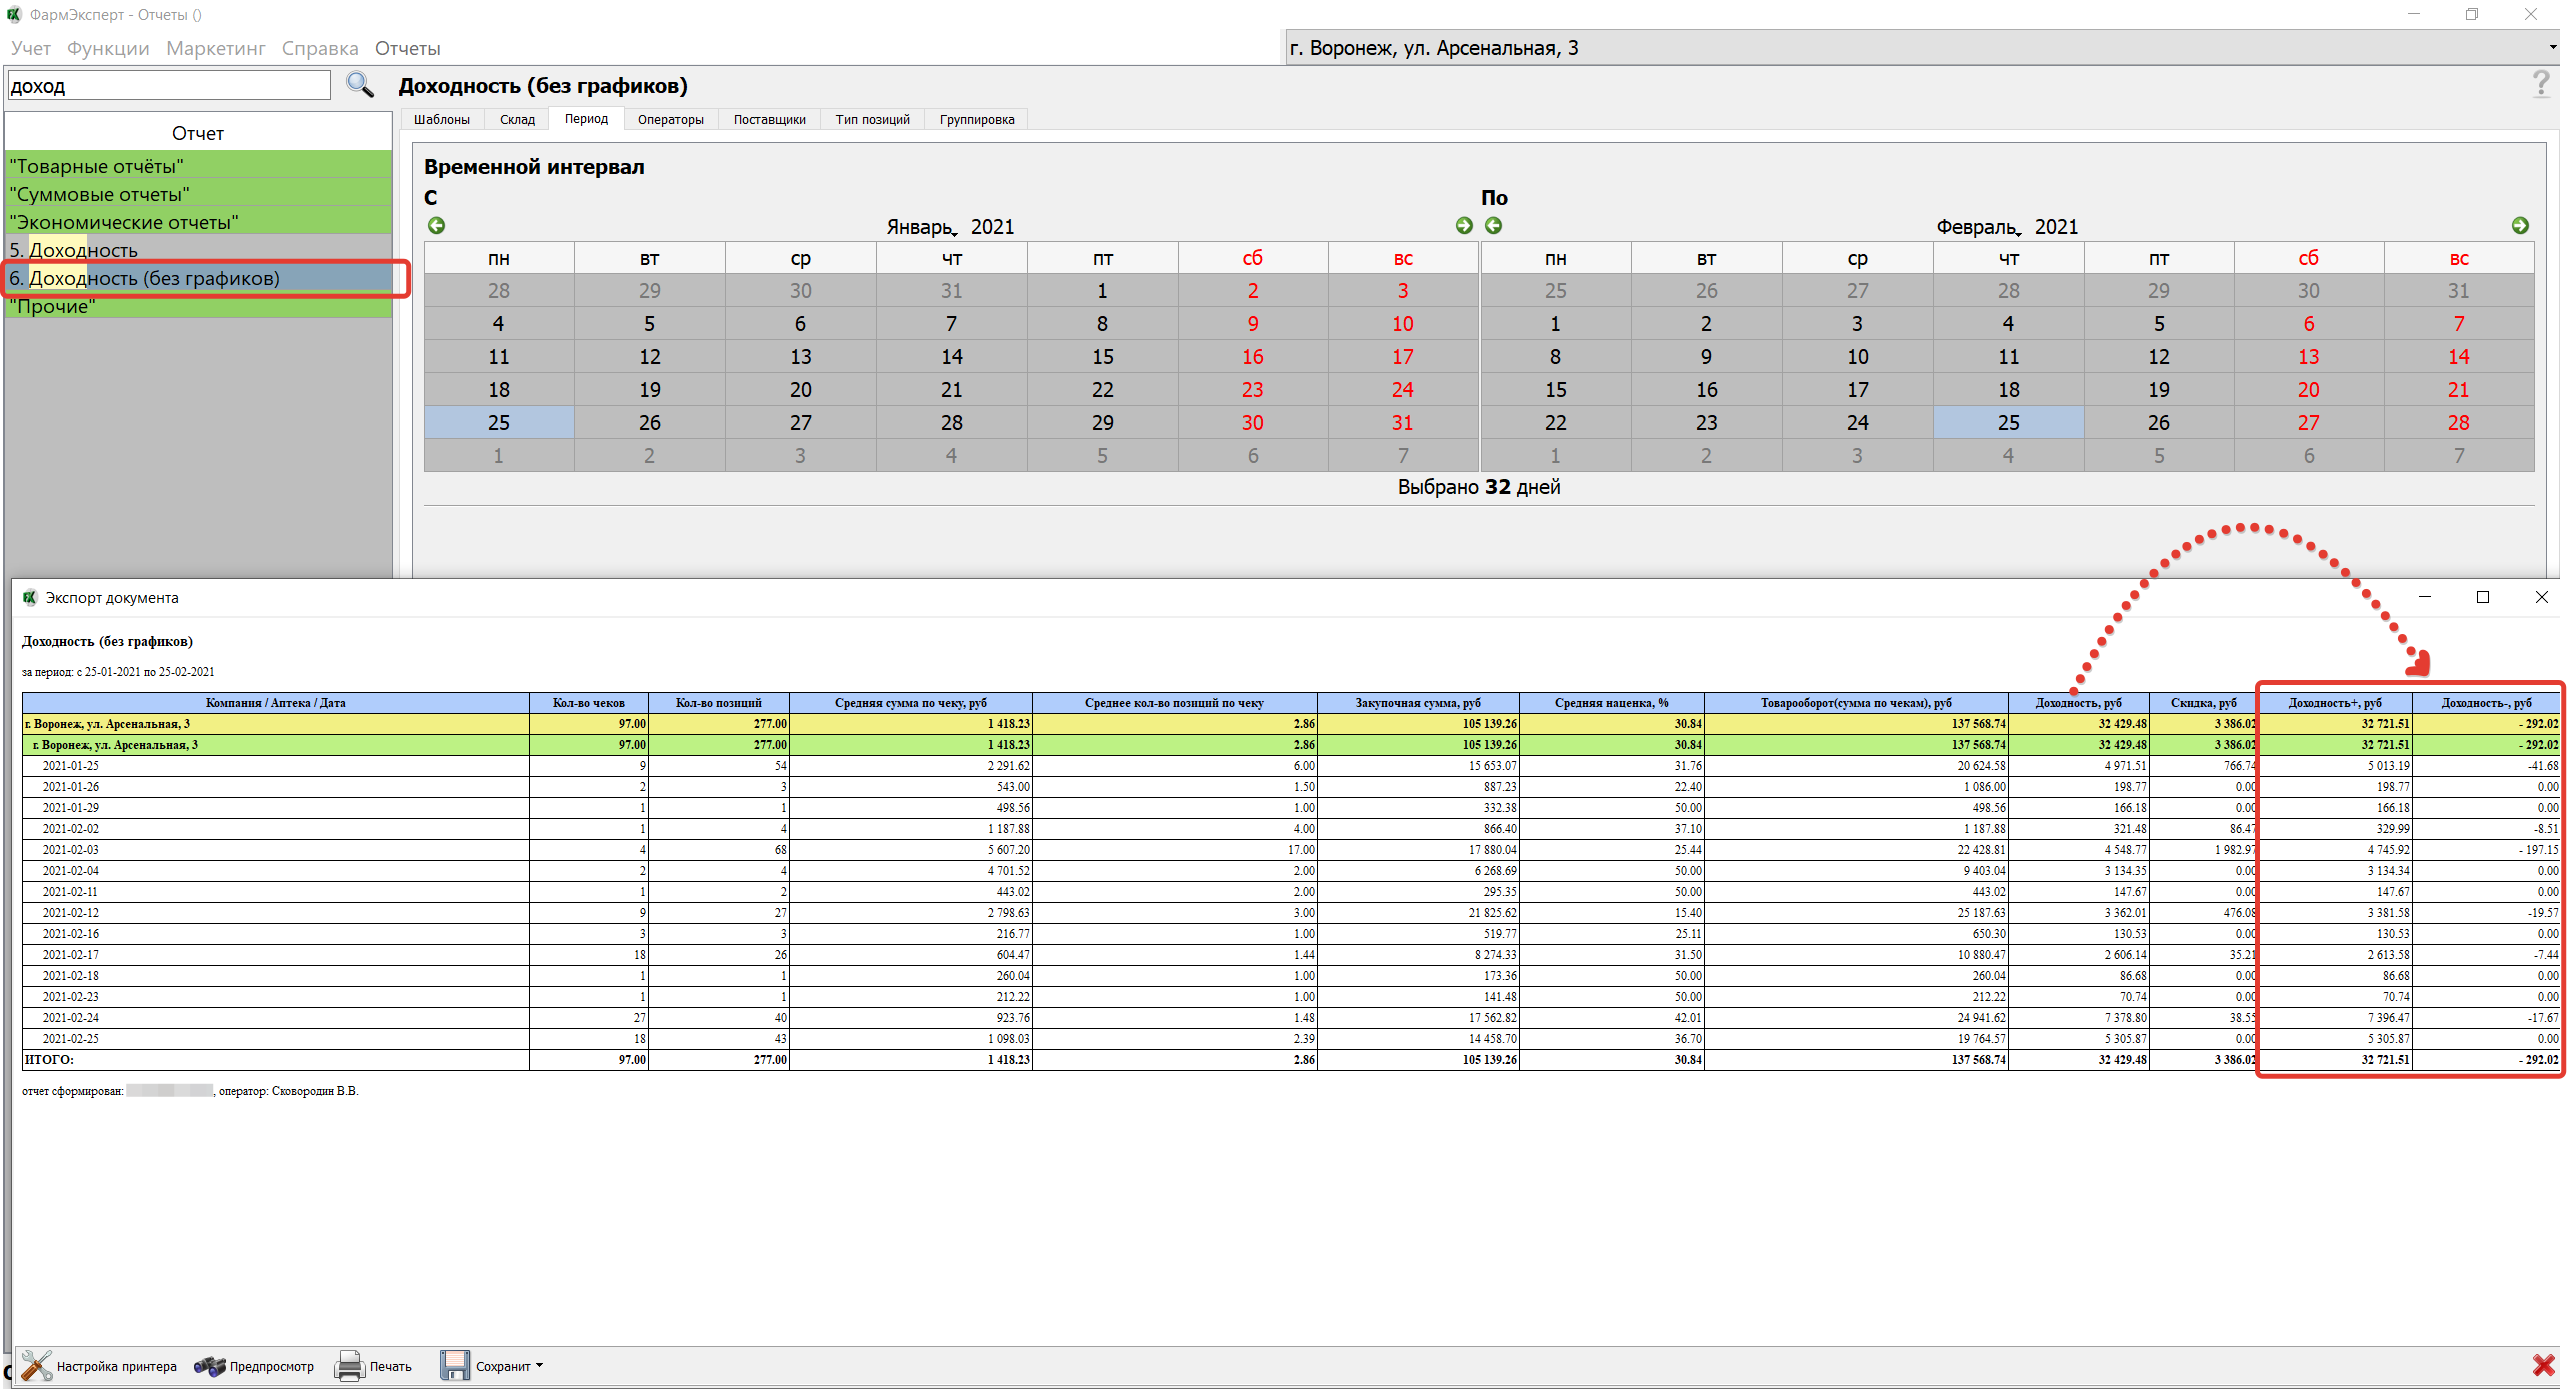Screen dimensions: 2567x1389
Task: Expand the Save dropdown arrow
Action: click(x=540, y=1365)
